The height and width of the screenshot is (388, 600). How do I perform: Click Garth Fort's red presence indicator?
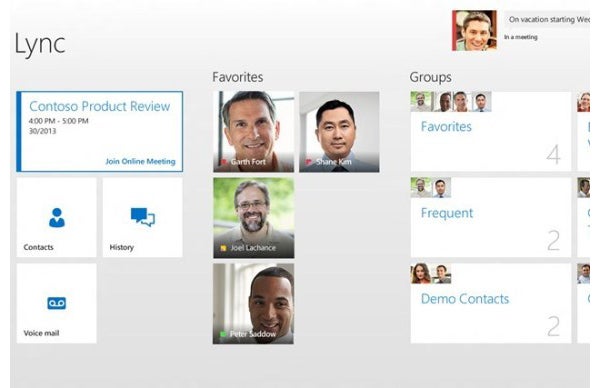tap(224, 162)
